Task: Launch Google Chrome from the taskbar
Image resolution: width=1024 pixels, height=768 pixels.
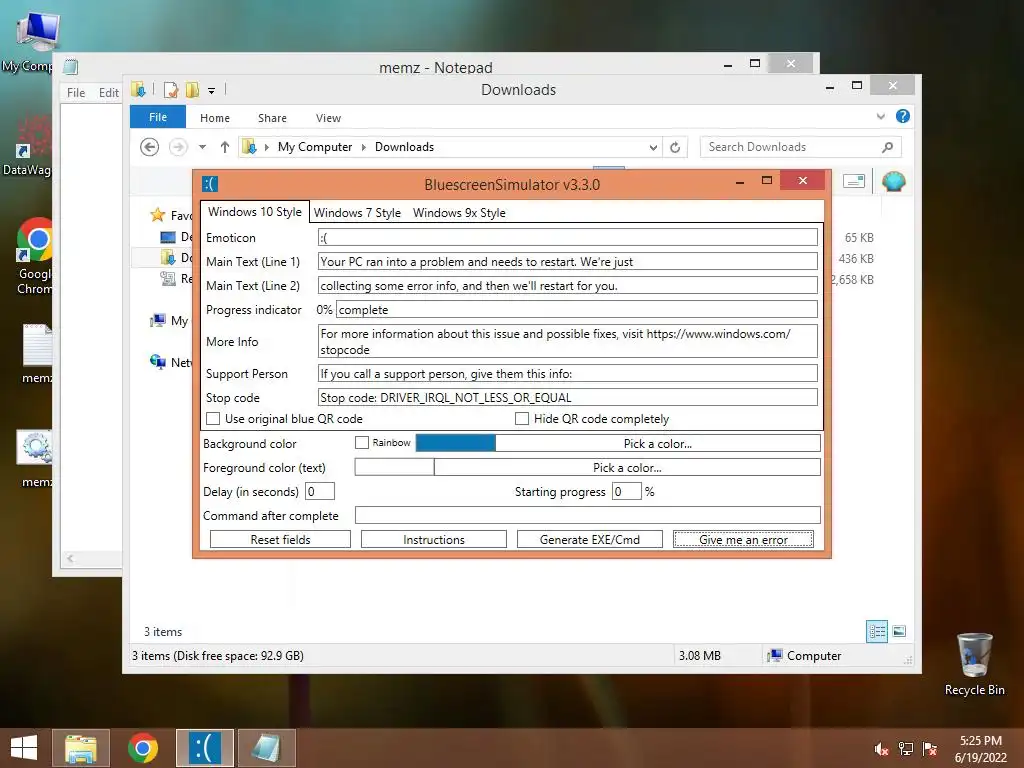Action: (x=143, y=748)
